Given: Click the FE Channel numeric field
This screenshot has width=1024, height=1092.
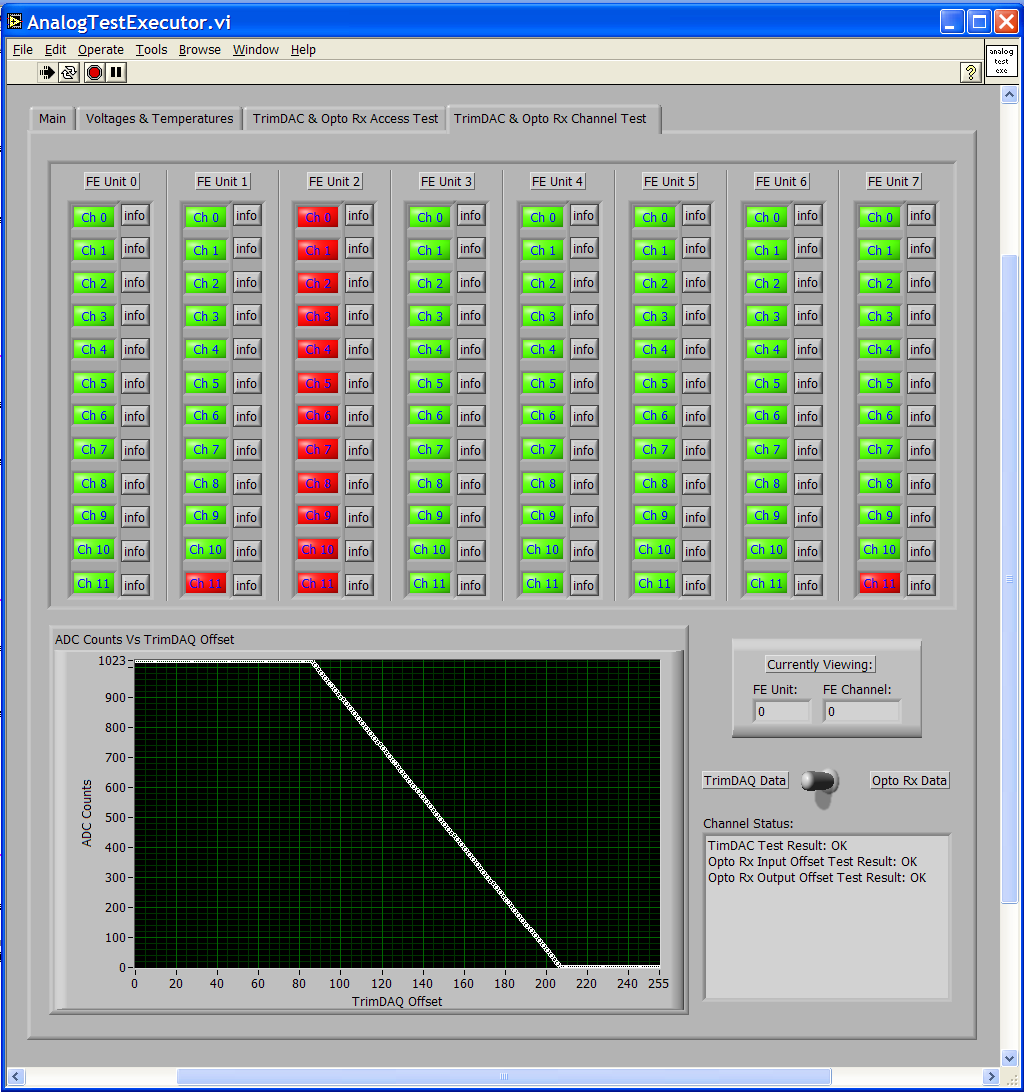Looking at the screenshot, I should [861, 711].
